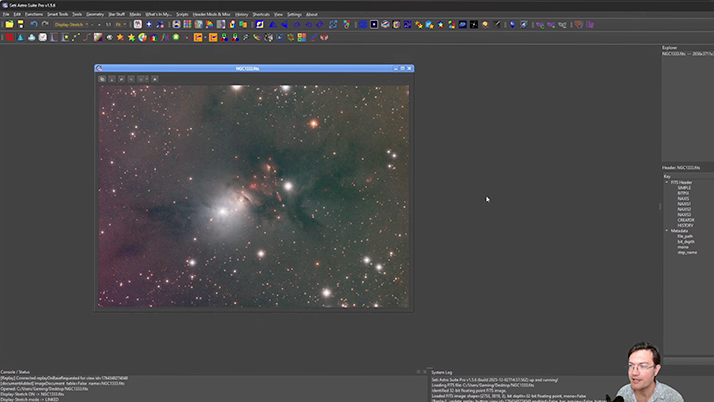
Task: Open the cloud icon tool
Action: point(31,37)
